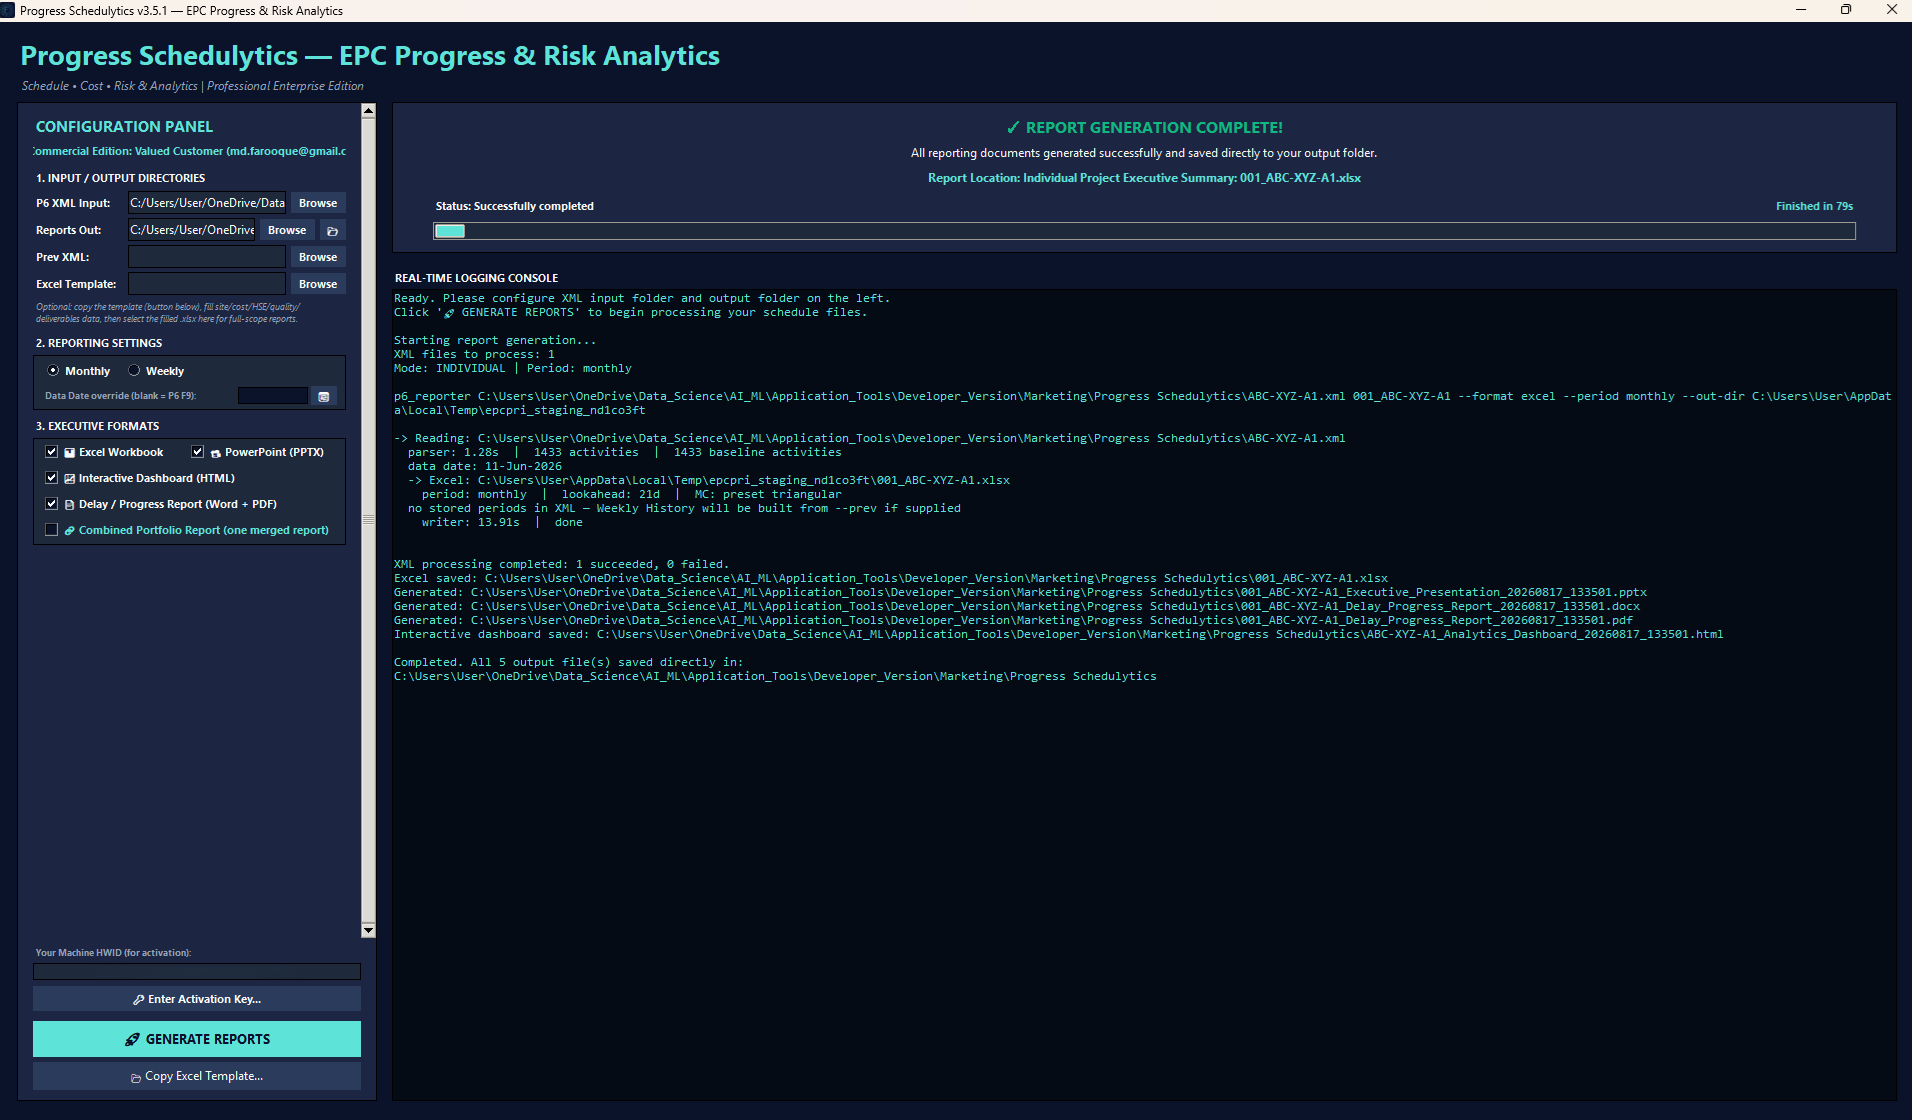The height and width of the screenshot is (1120, 1912).
Task: Click 'Excel saved:' log line
Action: 891,578
